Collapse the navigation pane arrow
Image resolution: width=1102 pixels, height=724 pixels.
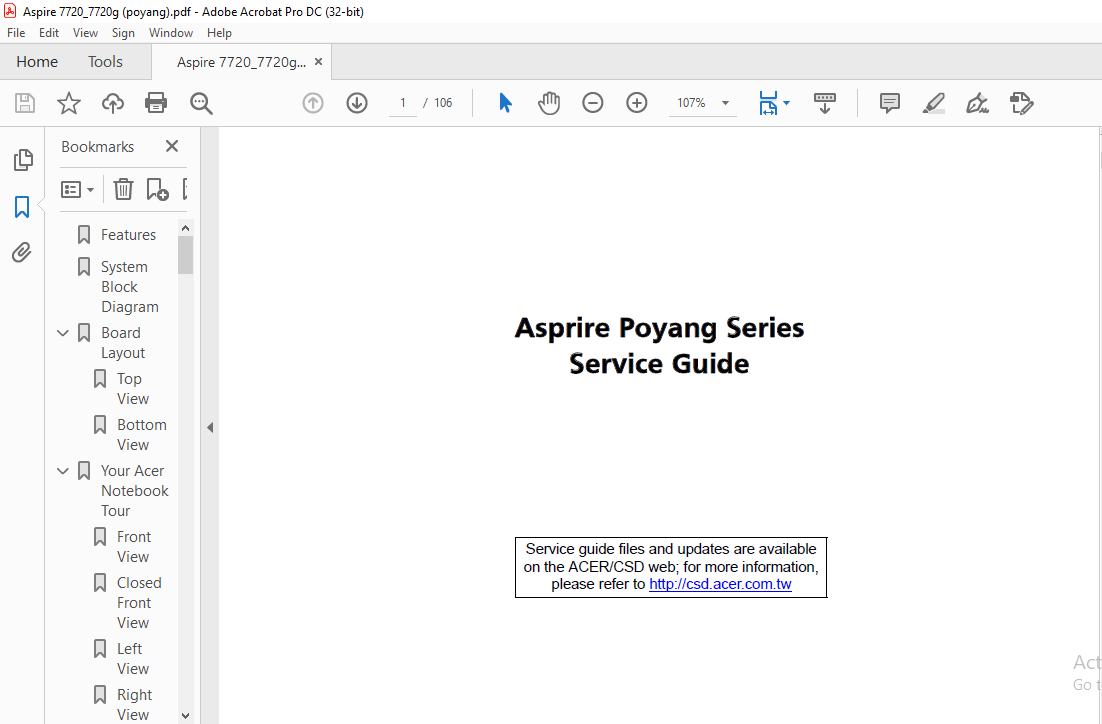209,427
